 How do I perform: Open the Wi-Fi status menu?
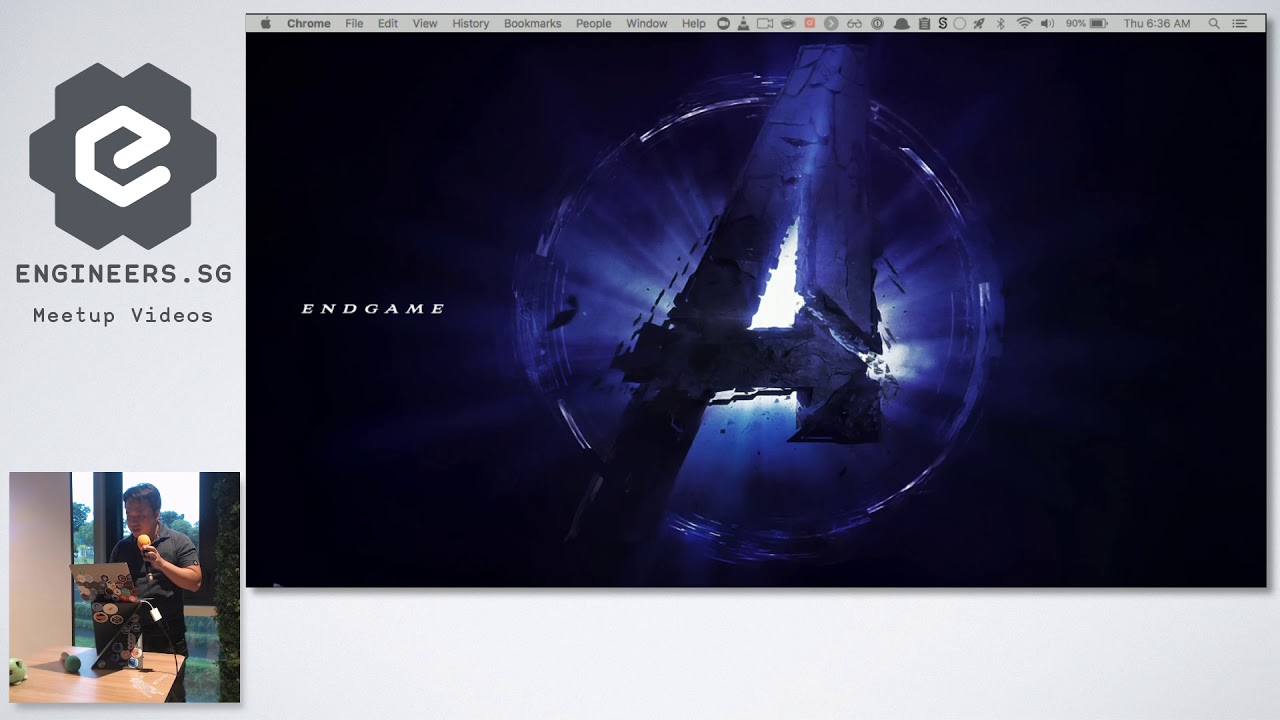point(1024,23)
